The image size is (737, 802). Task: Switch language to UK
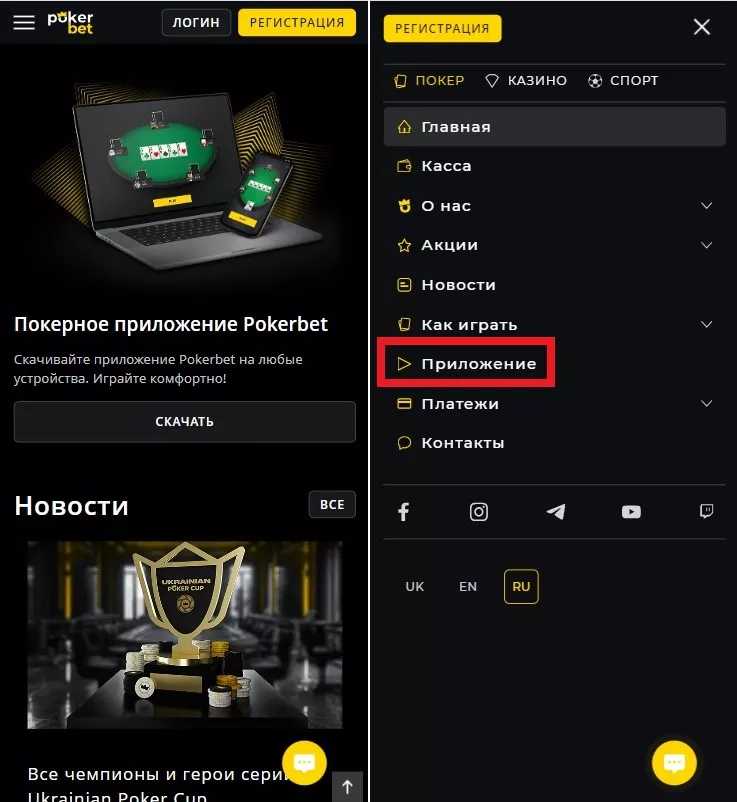[415, 587]
